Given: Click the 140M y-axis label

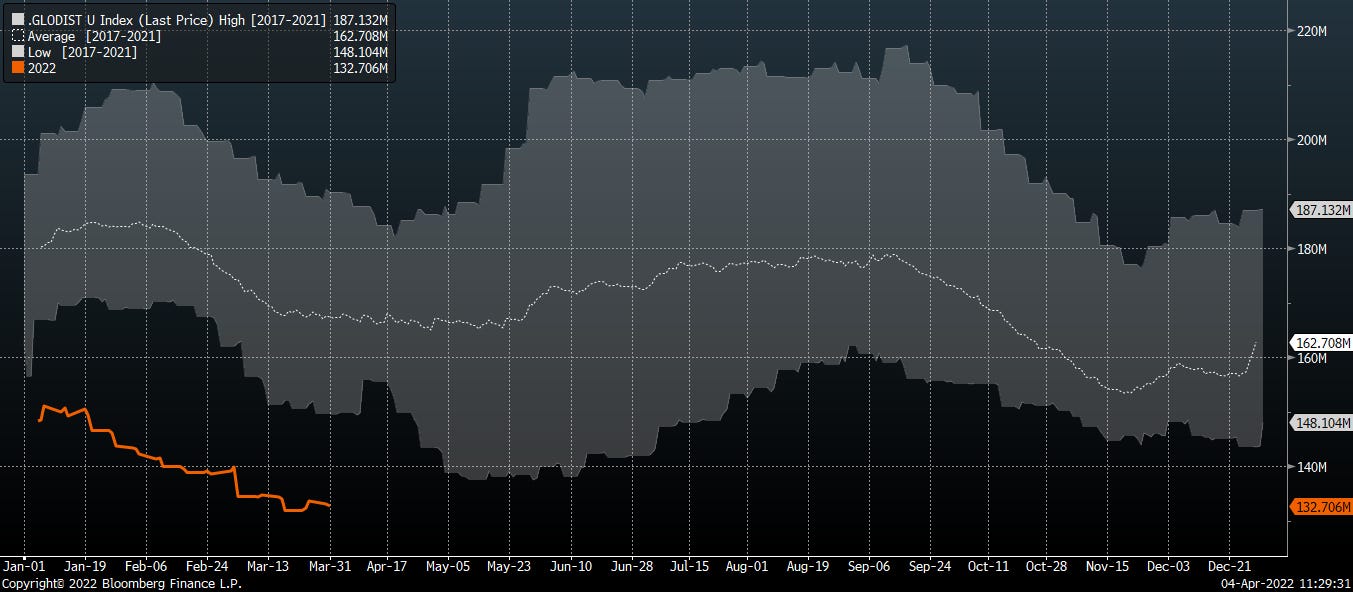Looking at the screenshot, I should click(x=1311, y=467).
